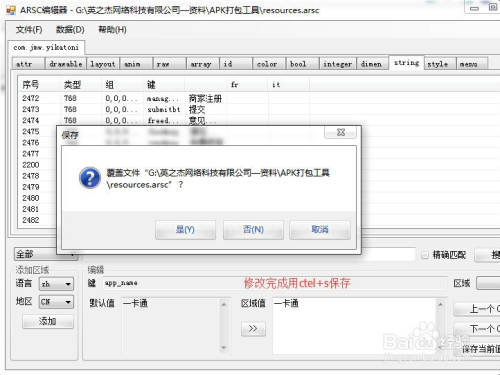Switch to the menu tab
Image resolution: width=500 pixels, height=375 pixels.
click(x=472, y=64)
